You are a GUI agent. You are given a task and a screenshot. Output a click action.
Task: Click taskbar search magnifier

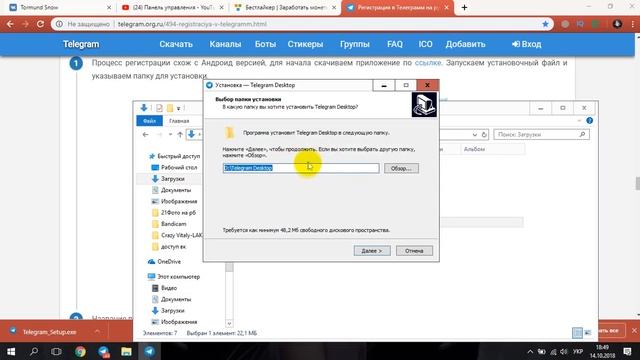click(x=34, y=351)
